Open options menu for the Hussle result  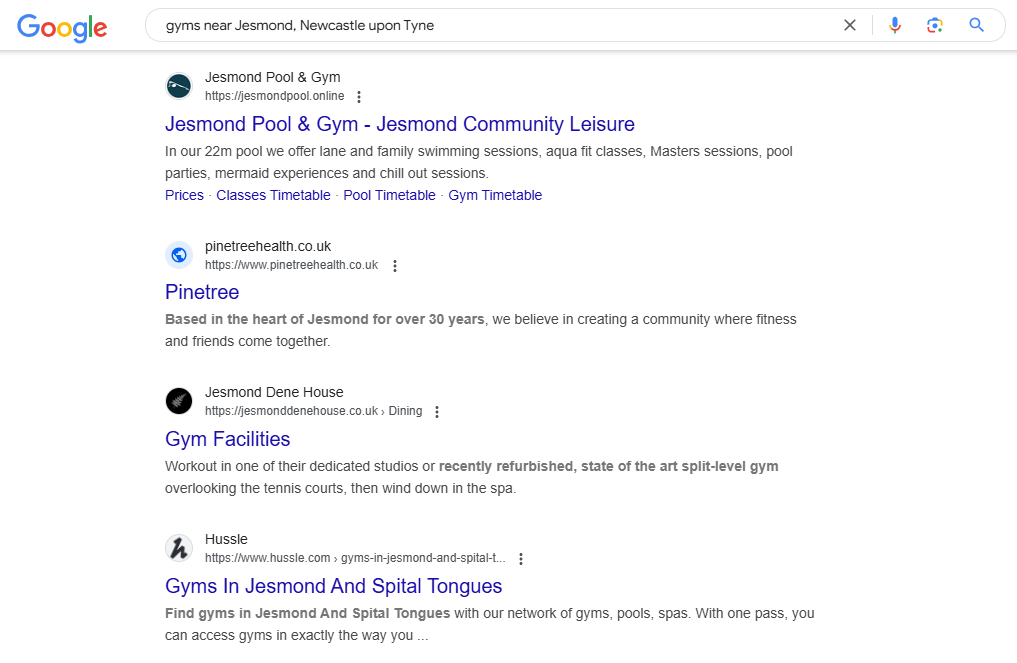(x=521, y=558)
